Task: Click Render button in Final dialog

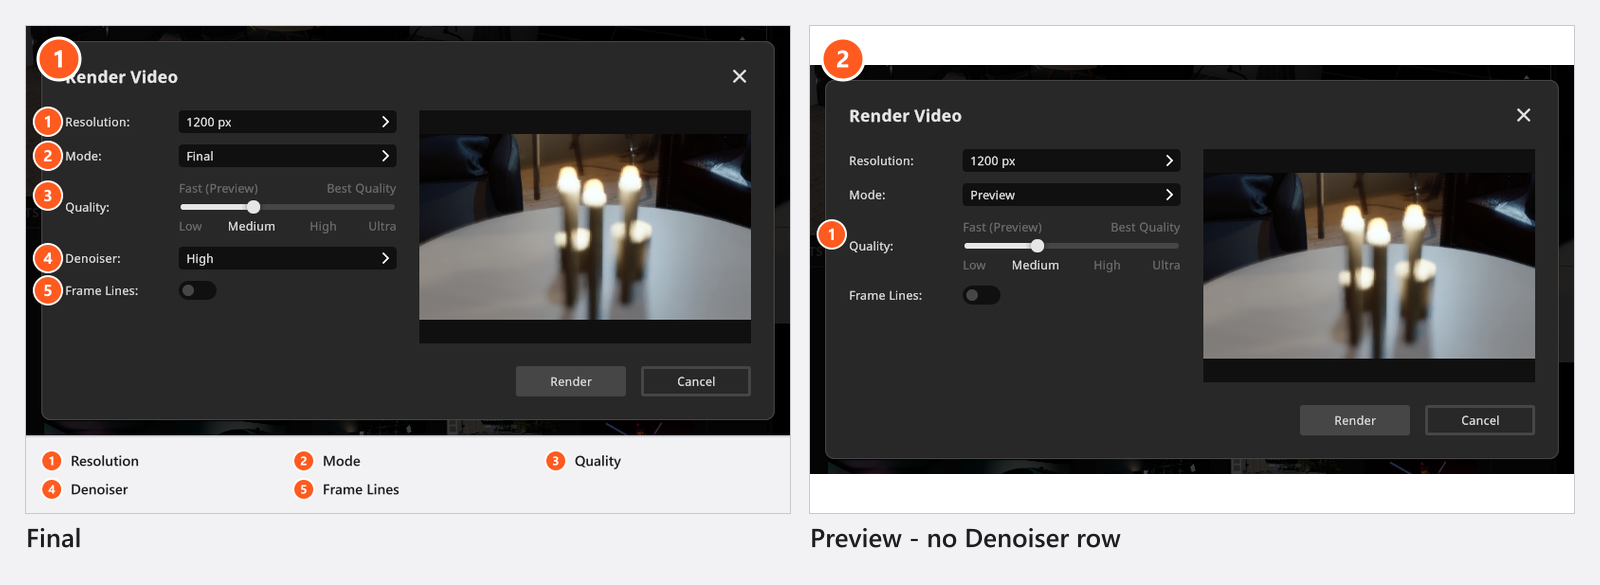Action: point(571,381)
